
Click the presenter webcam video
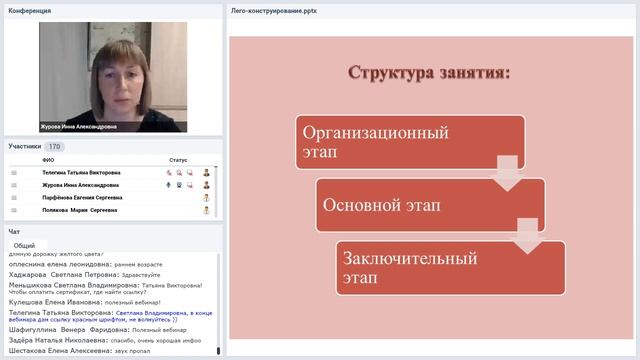point(113,77)
